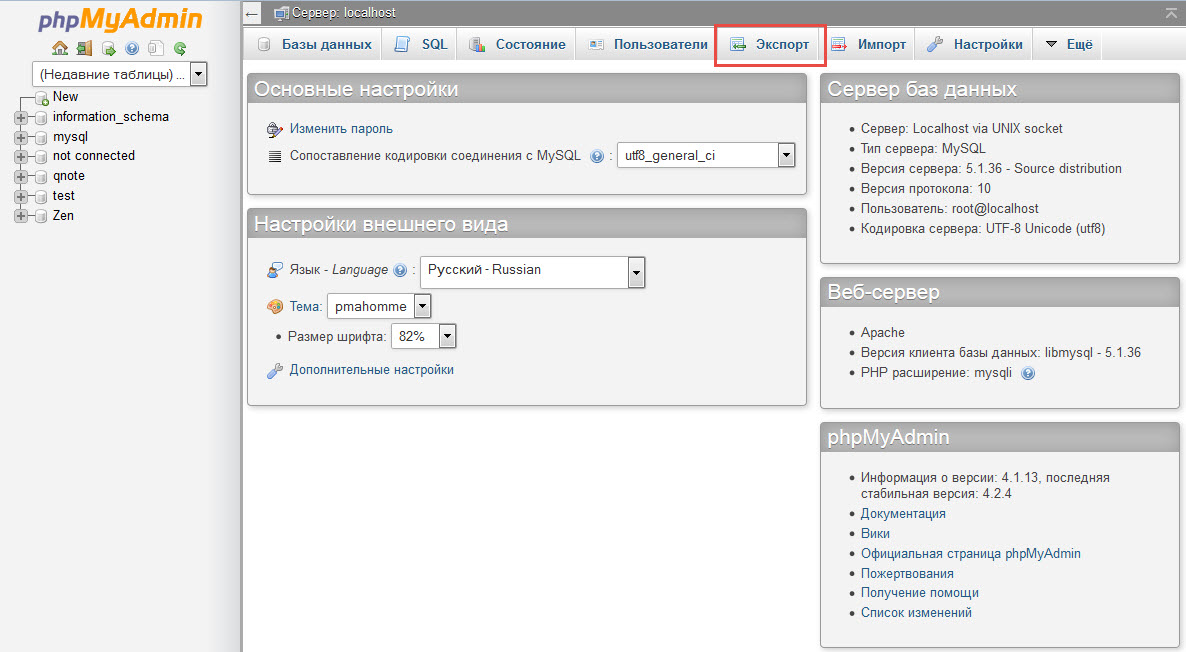Click the Тема link

(306, 306)
